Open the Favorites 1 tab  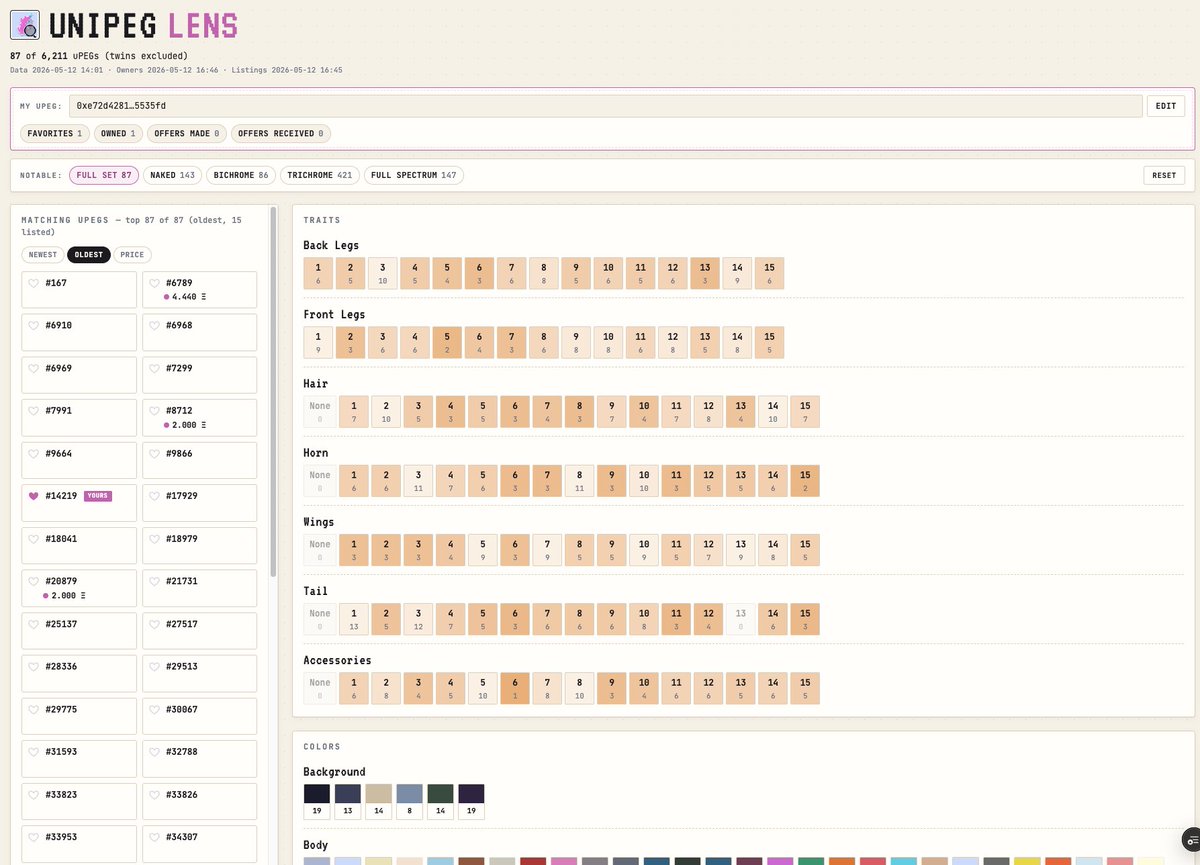[x=55, y=133]
